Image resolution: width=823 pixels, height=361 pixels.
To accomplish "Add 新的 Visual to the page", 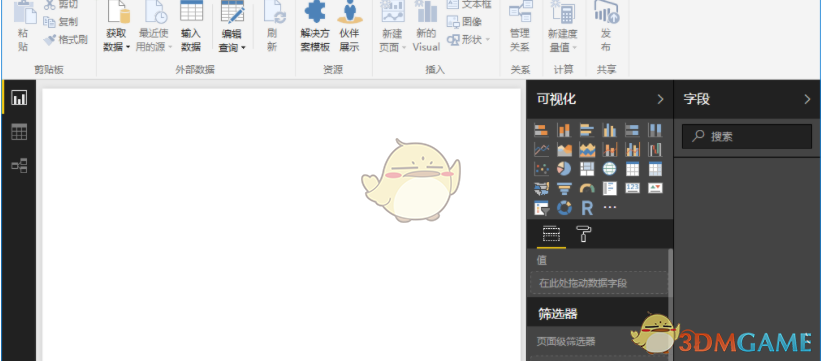I will (426, 26).
